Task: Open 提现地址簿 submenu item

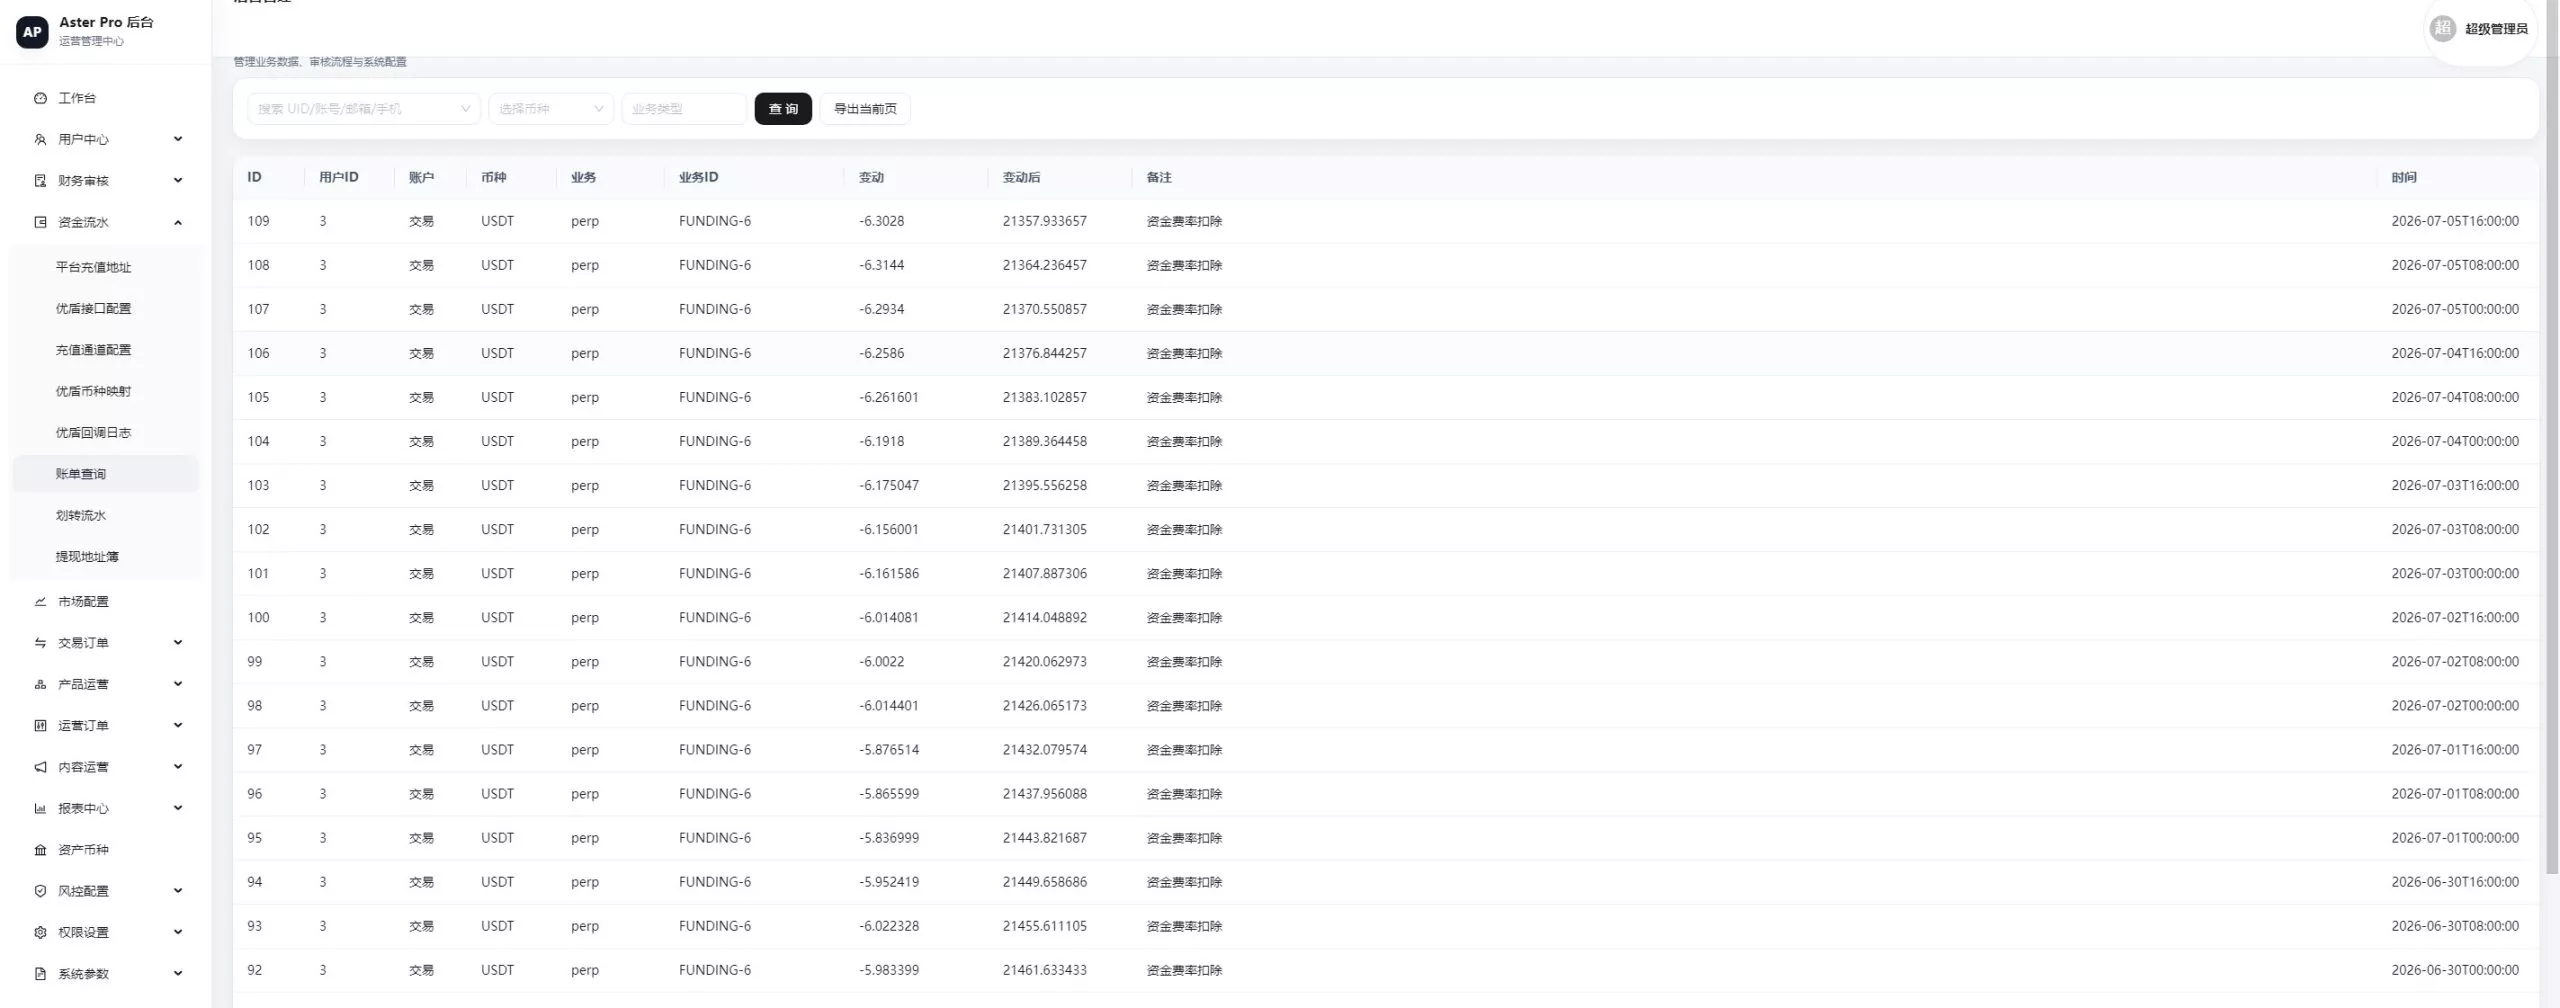Action: tap(105, 557)
